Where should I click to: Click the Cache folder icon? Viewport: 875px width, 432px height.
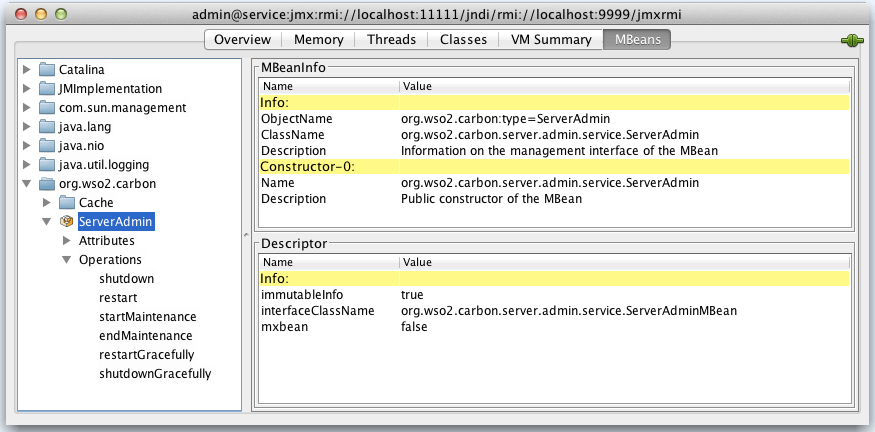pyautogui.click(x=67, y=203)
